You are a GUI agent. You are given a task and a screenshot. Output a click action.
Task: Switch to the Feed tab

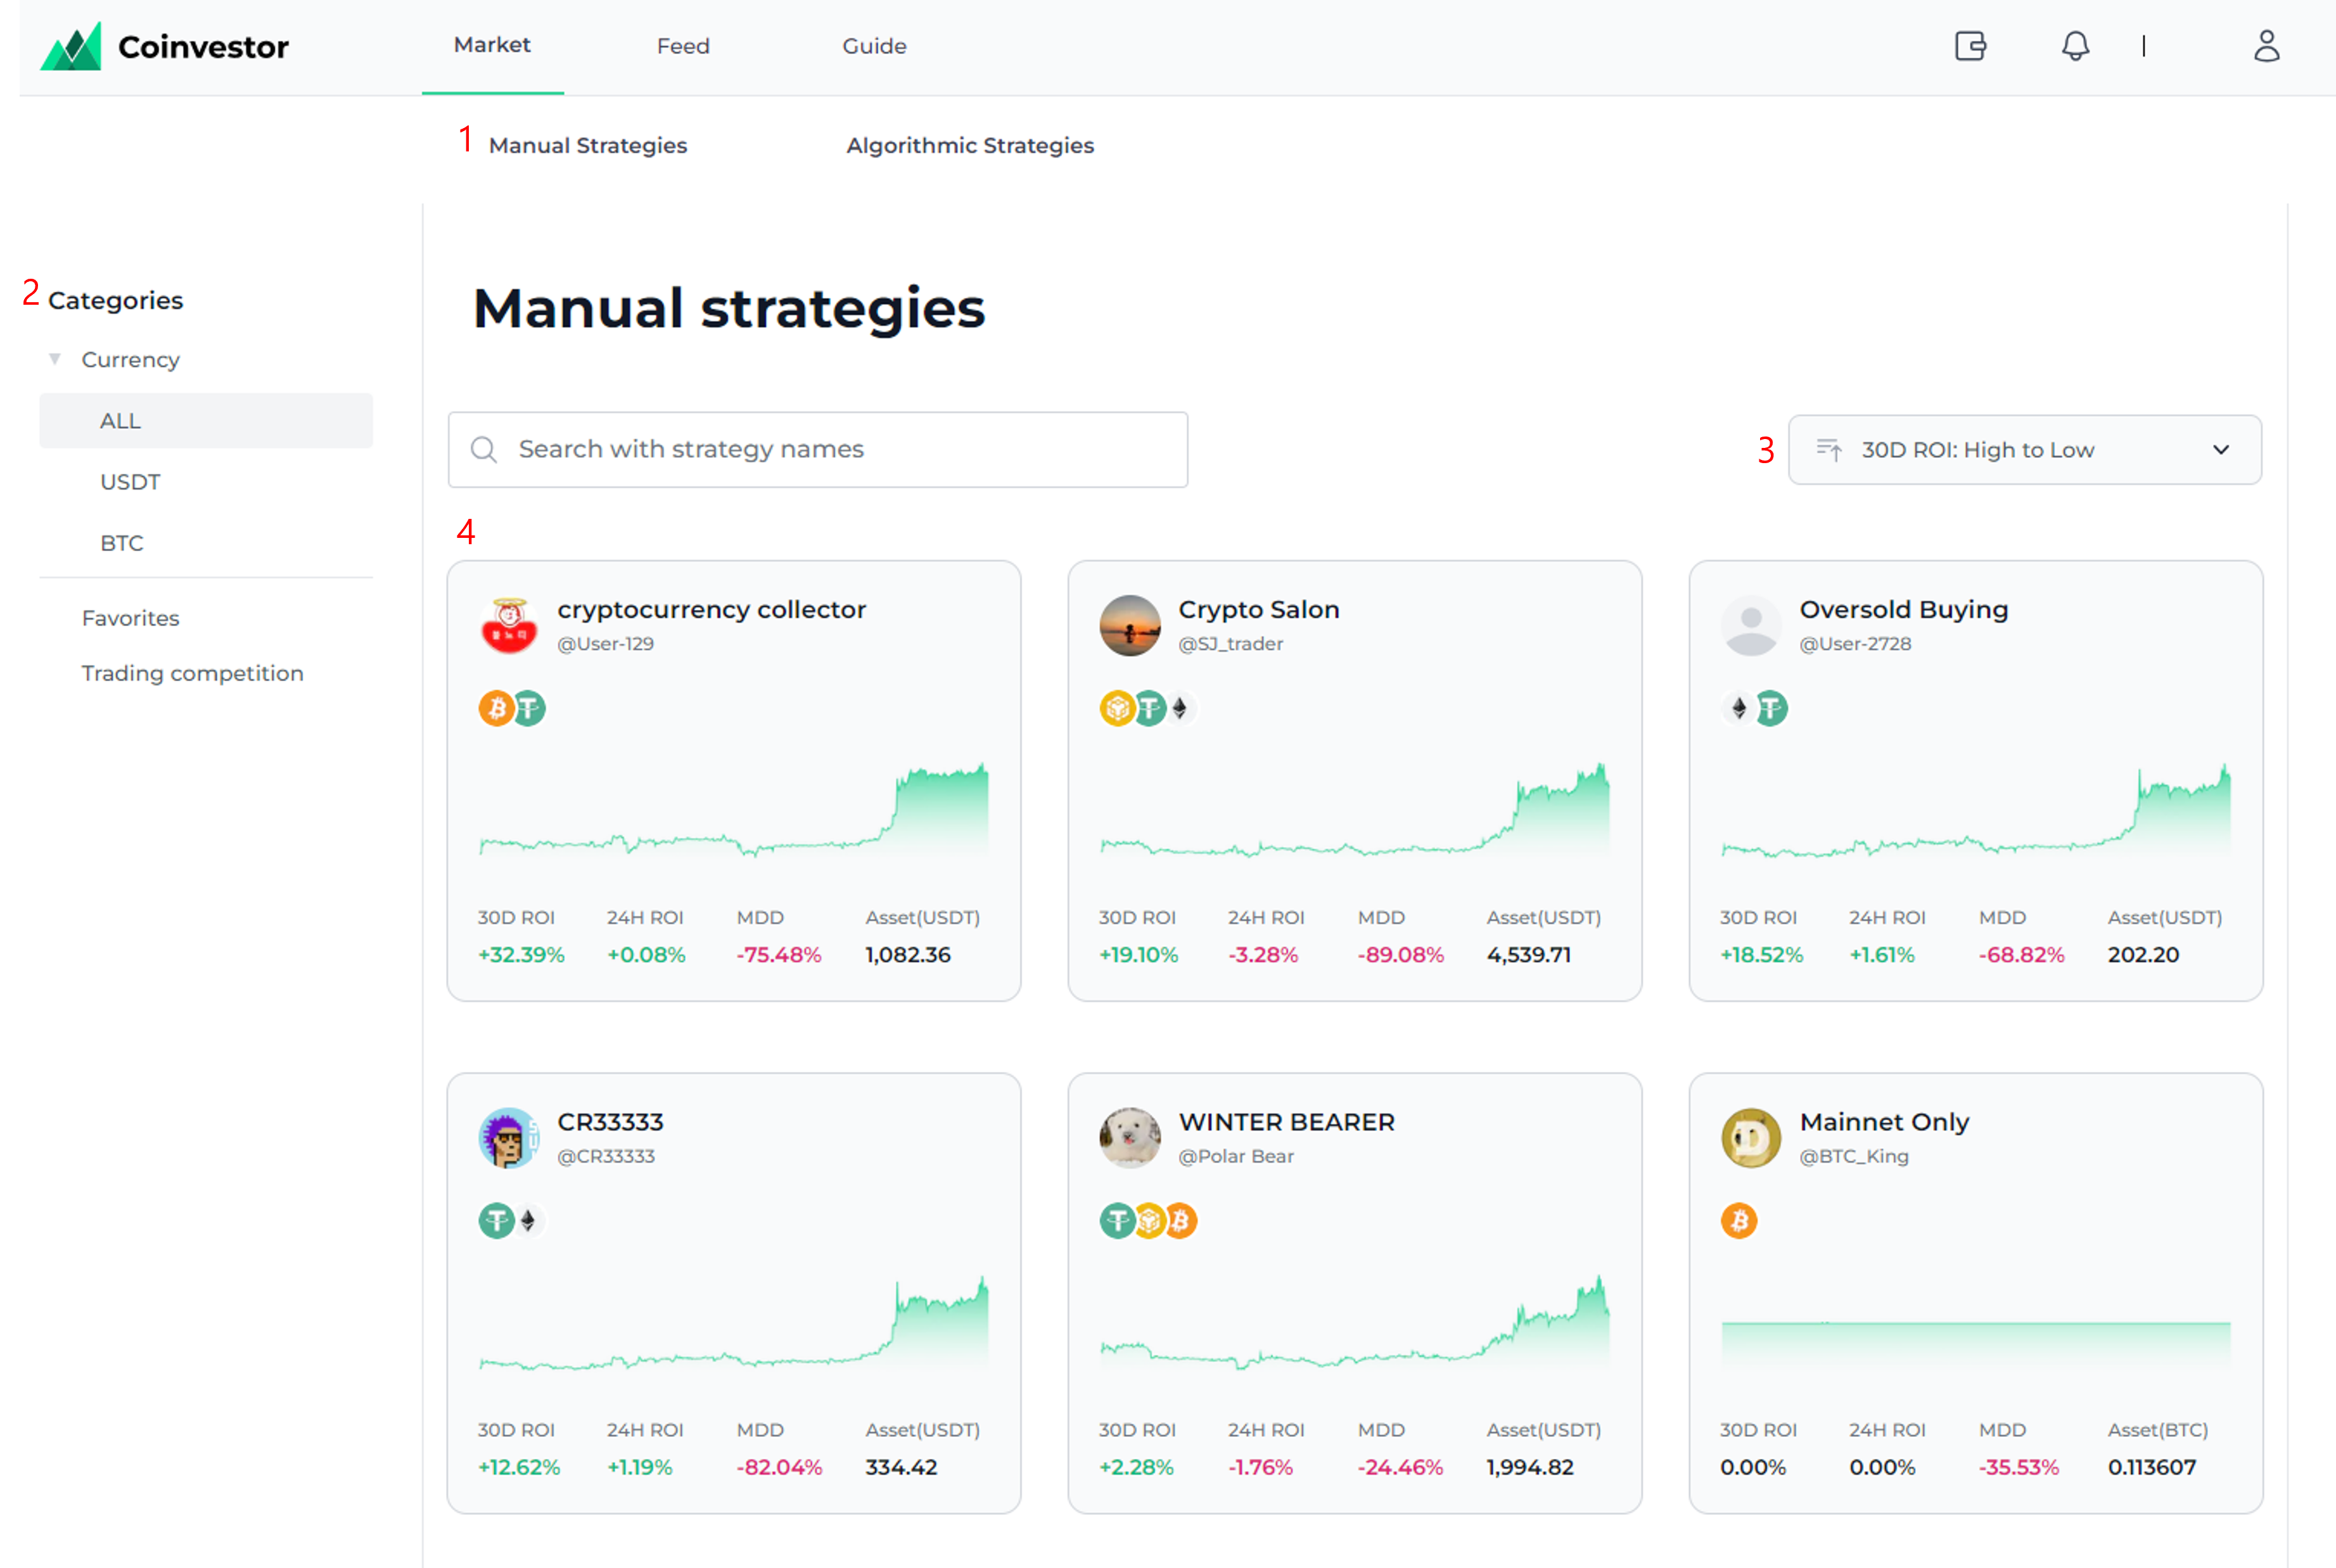click(683, 46)
